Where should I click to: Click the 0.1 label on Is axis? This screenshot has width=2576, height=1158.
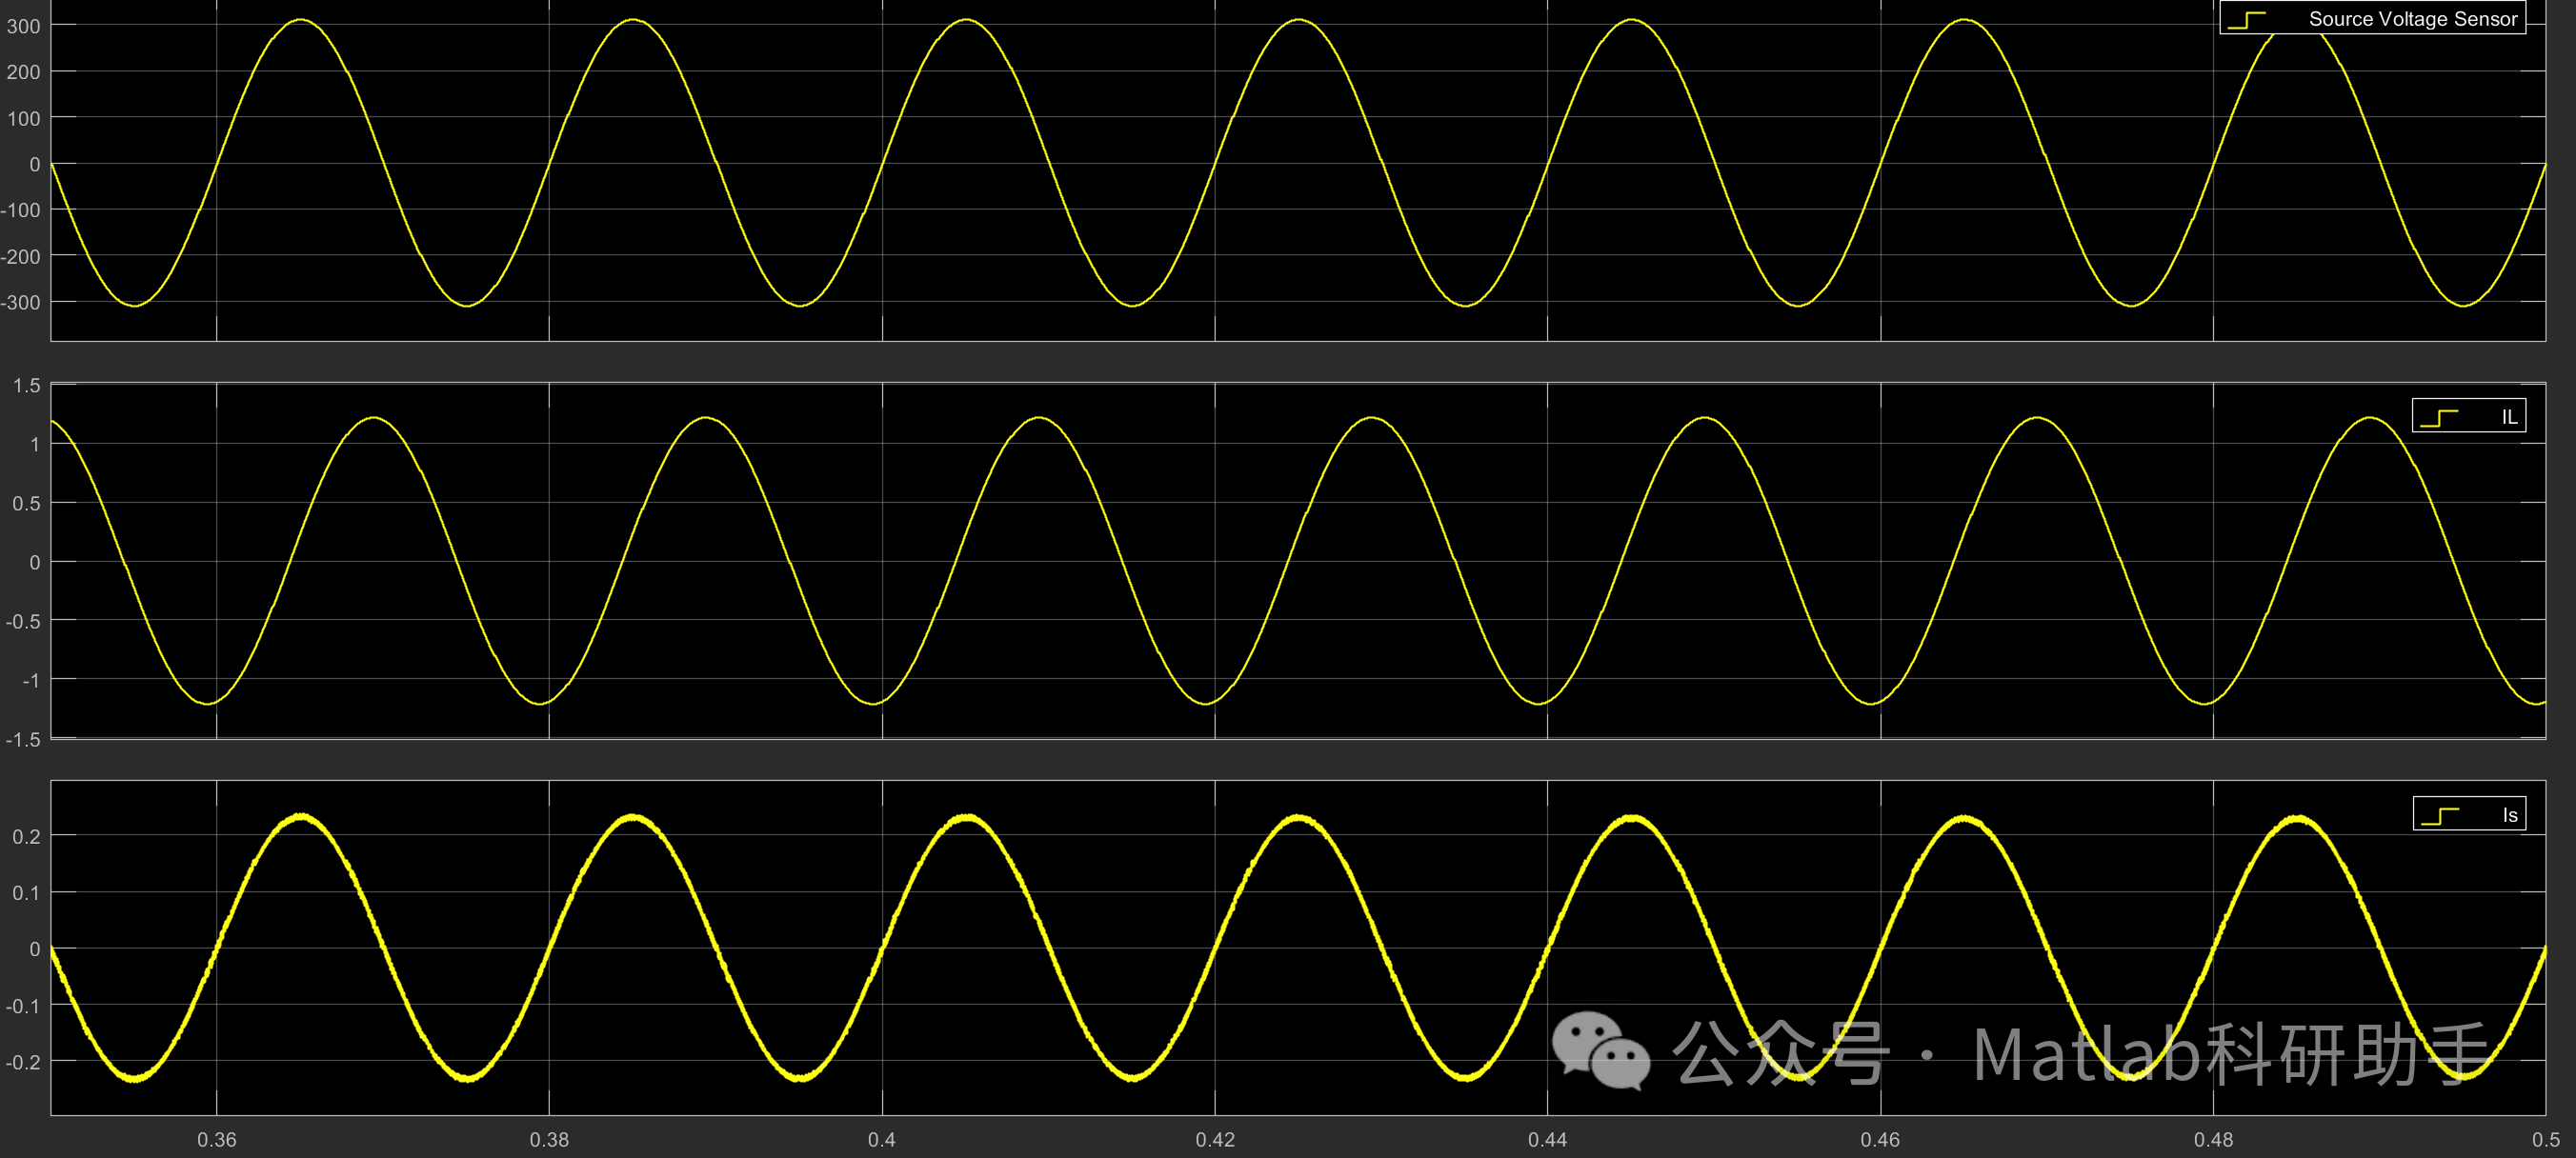point(26,892)
